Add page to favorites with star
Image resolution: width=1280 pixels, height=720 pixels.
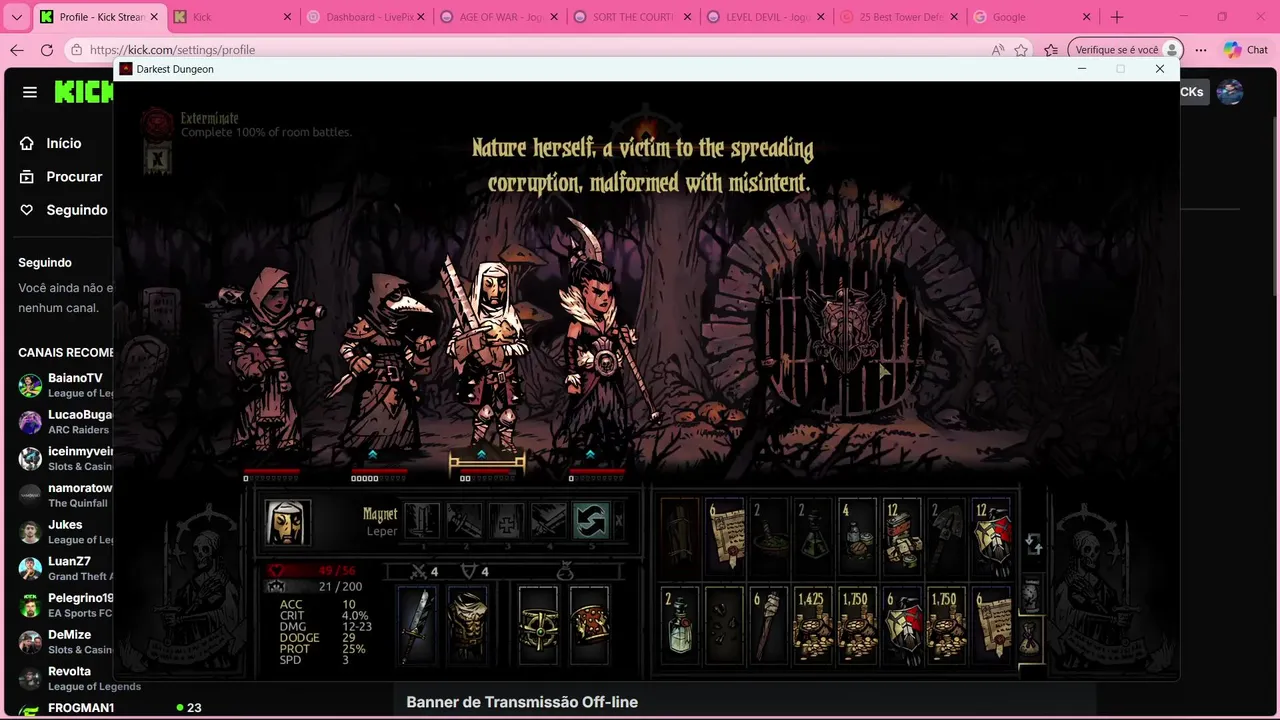tap(1021, 50)
